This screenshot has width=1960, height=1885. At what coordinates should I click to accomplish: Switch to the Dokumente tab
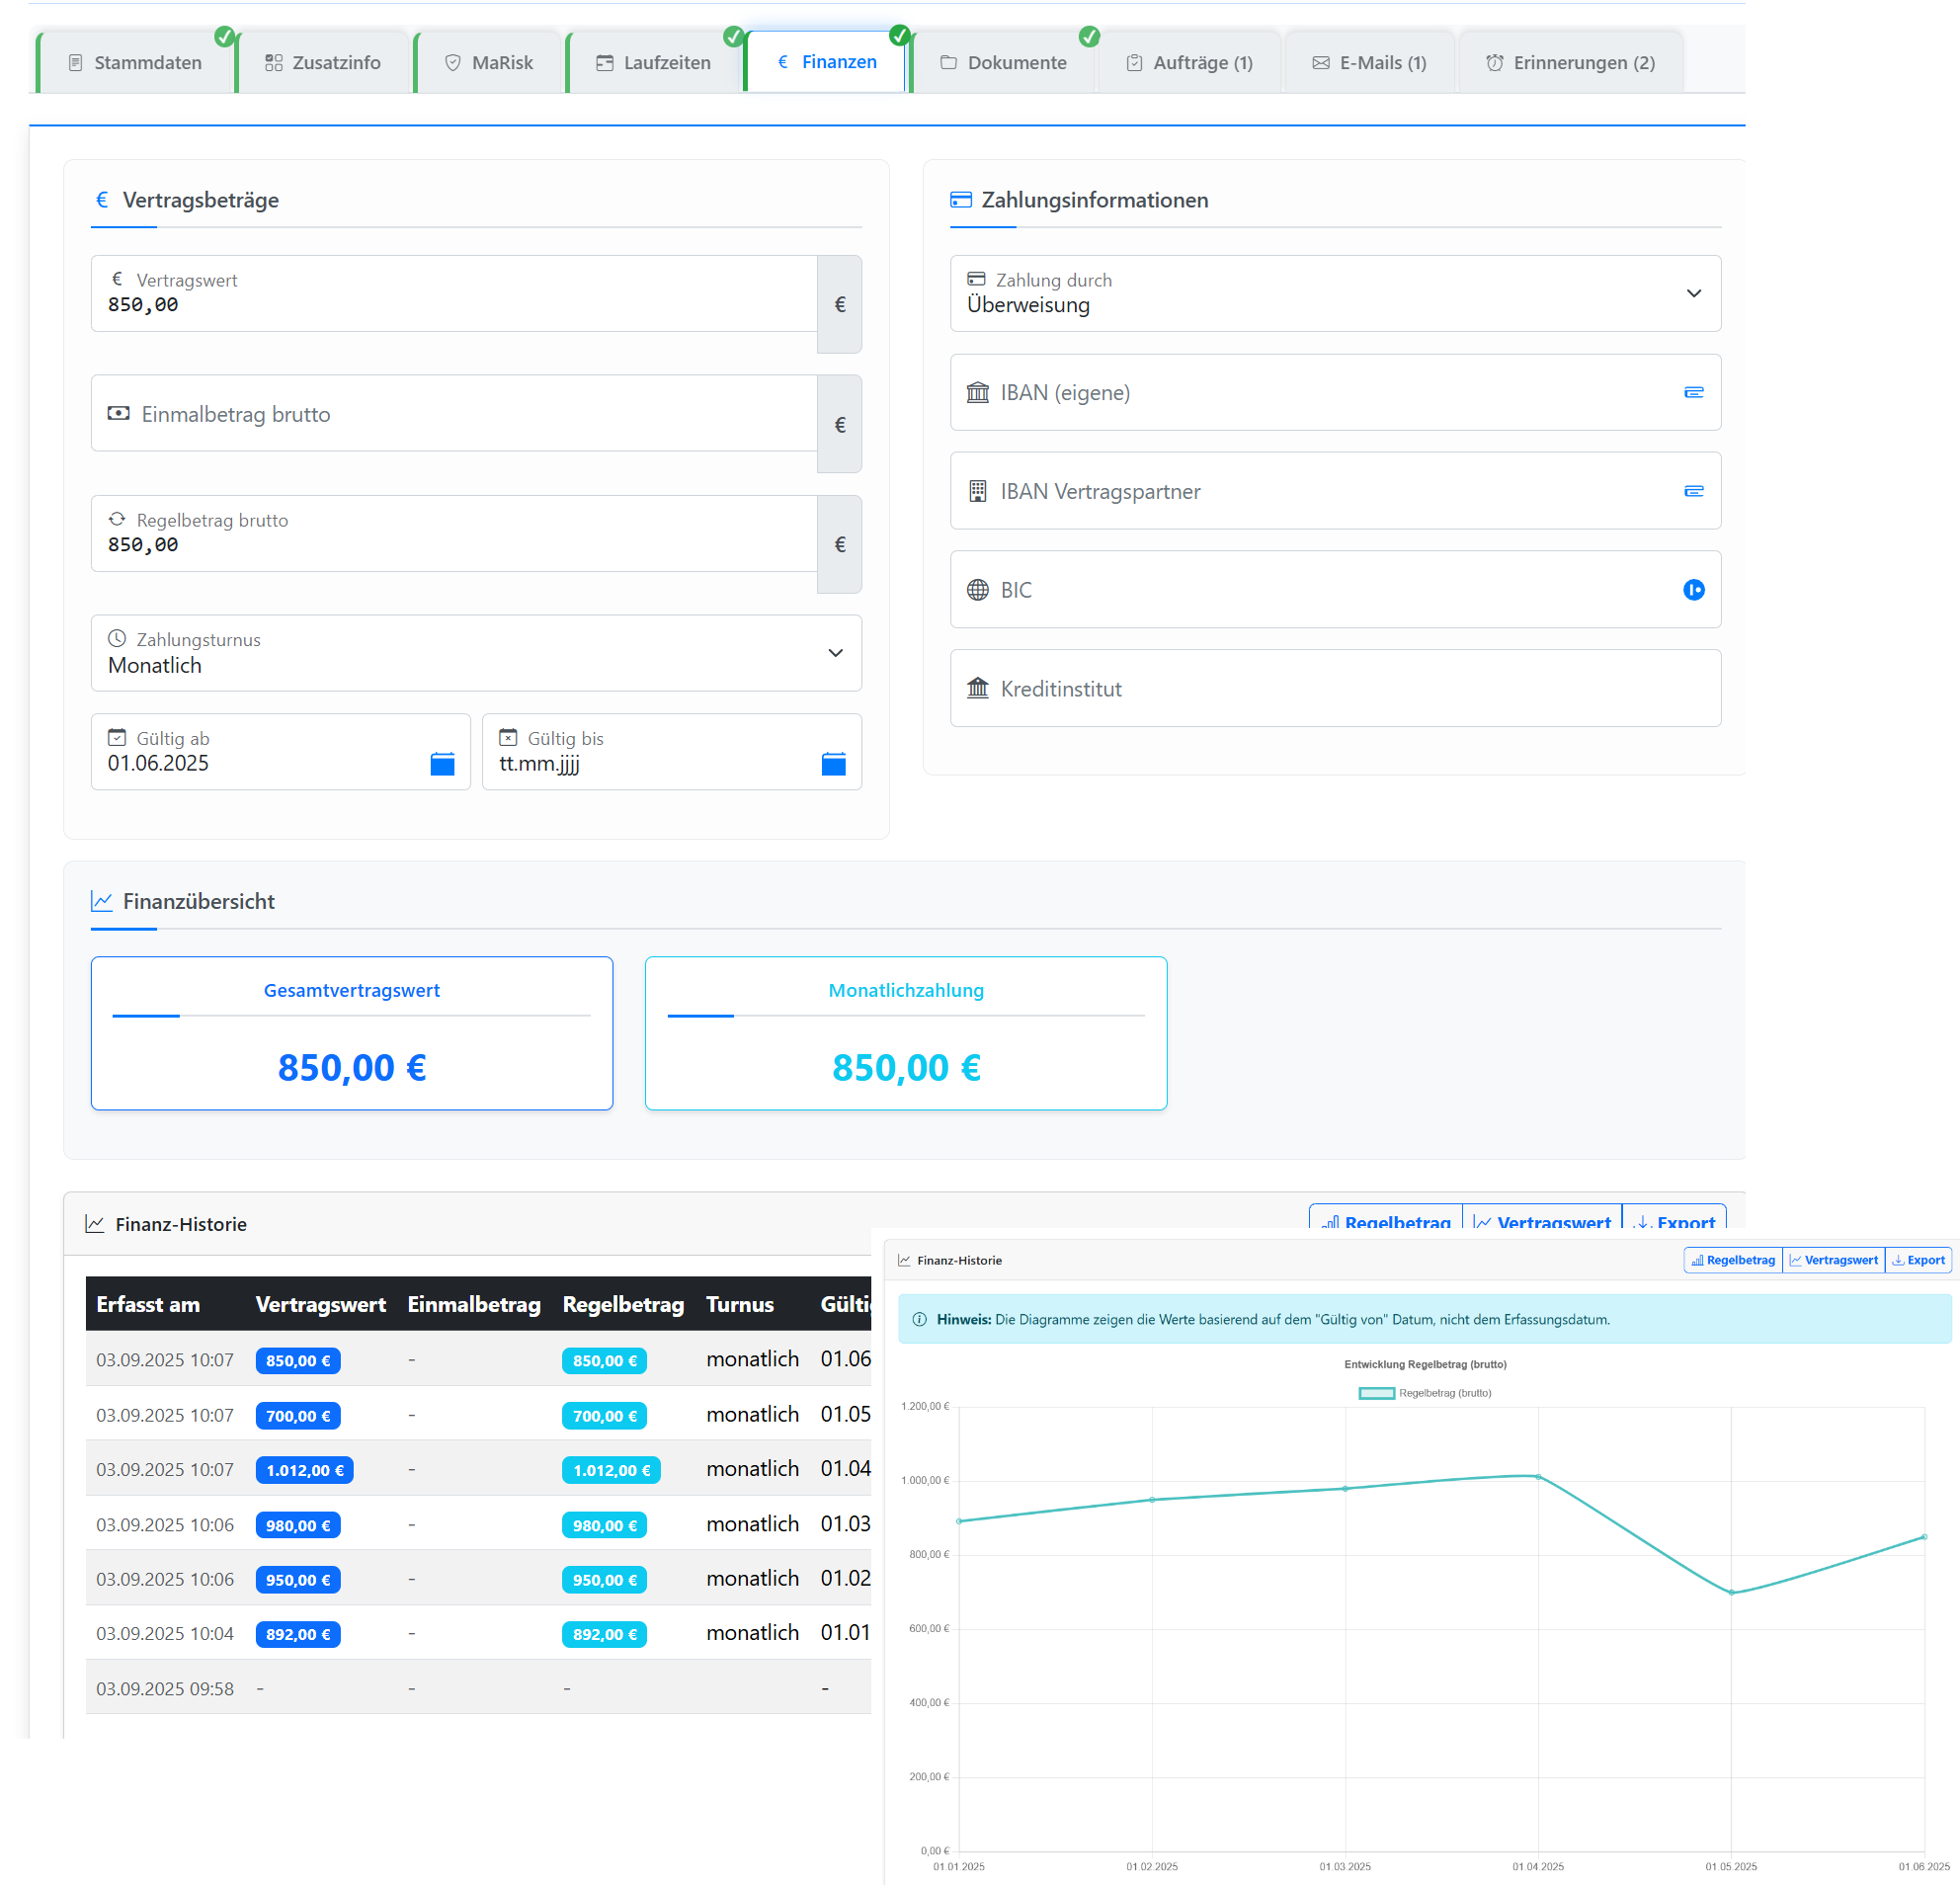1003,62
